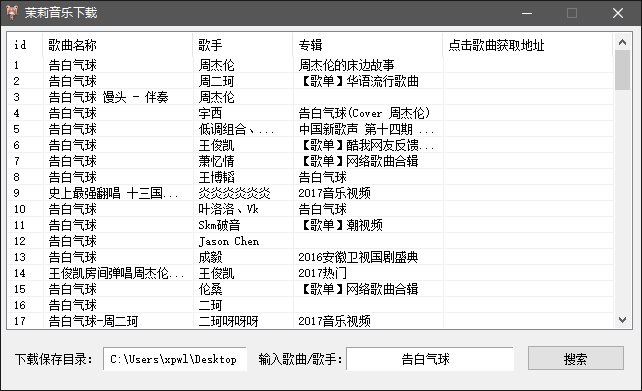Select song row 1 by 周杰伦
The image size is (642, 391).
(310, 65)
